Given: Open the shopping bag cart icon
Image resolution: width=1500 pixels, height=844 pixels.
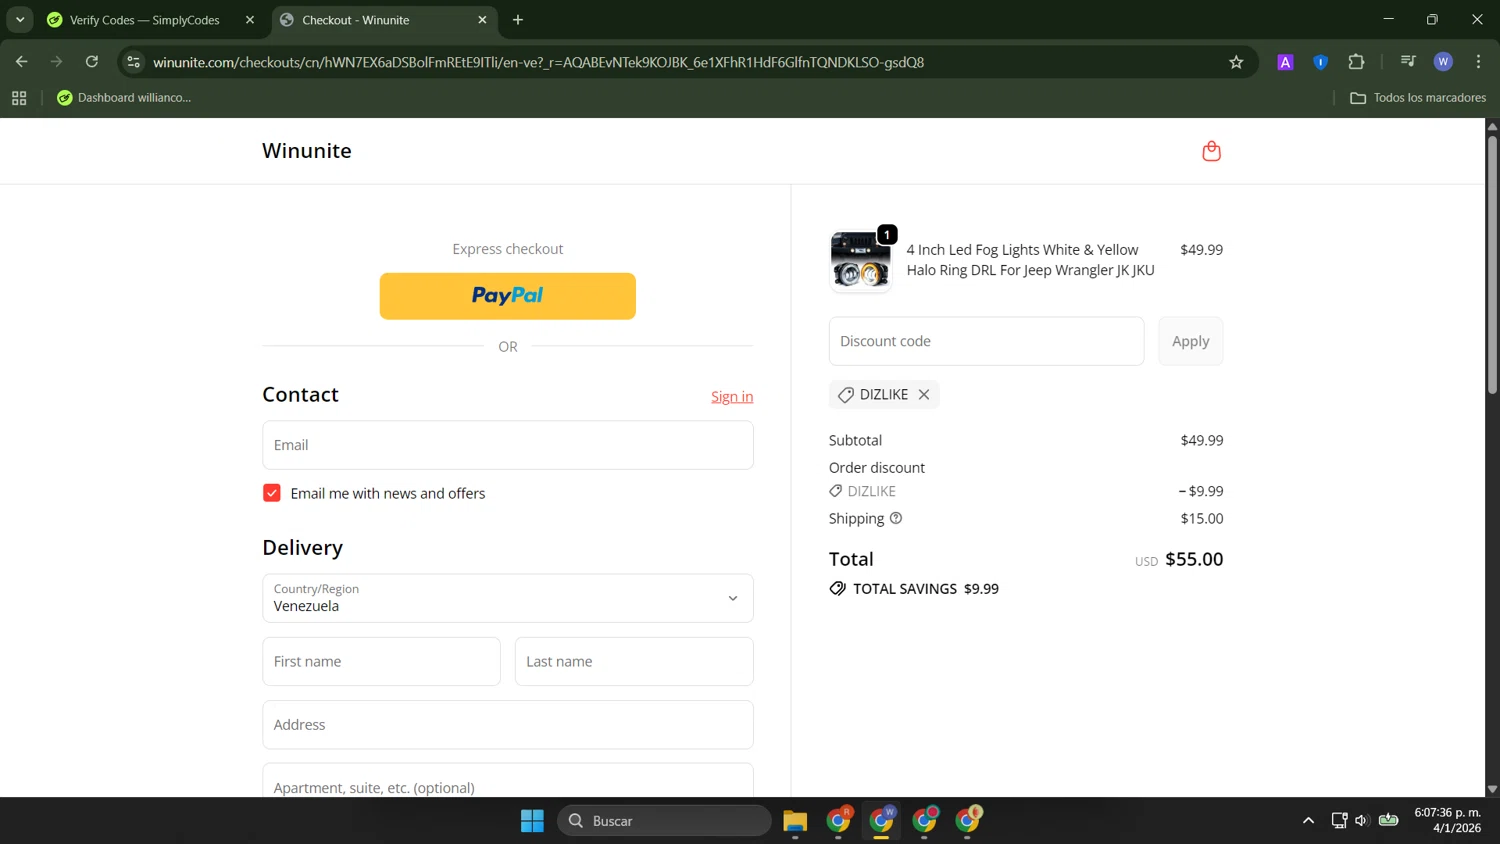Looking at the screenshot, I should [1211, 151].
